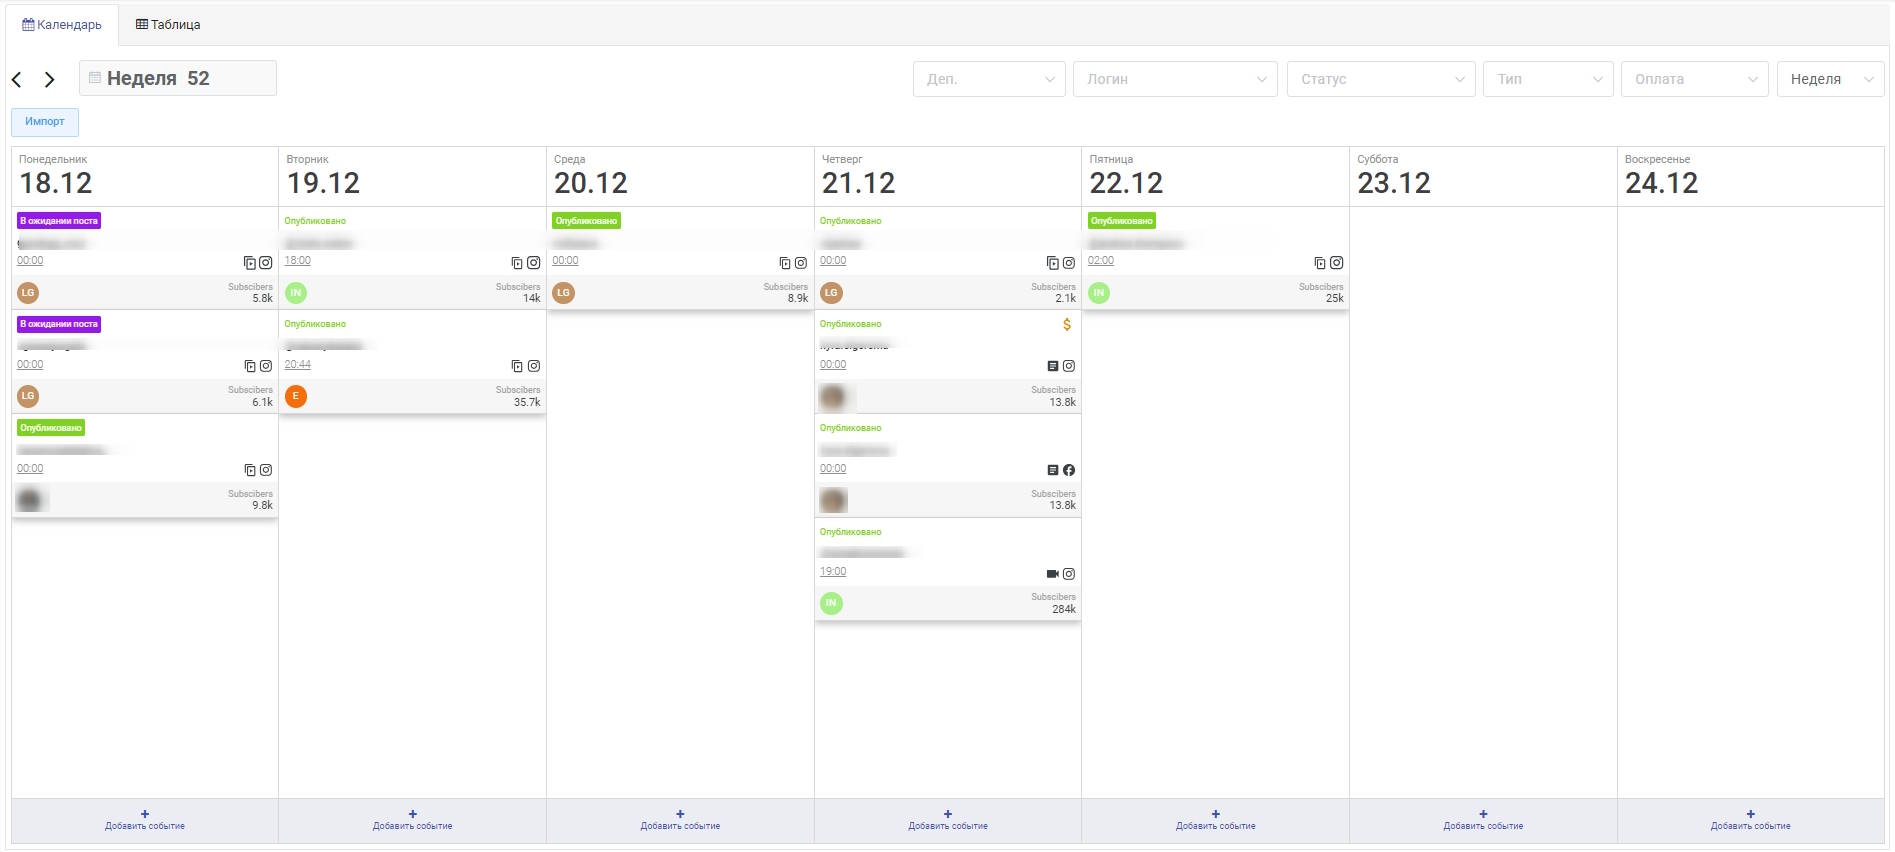Select the Календарь tab
Screen dimensions: 1895x852
62,25
